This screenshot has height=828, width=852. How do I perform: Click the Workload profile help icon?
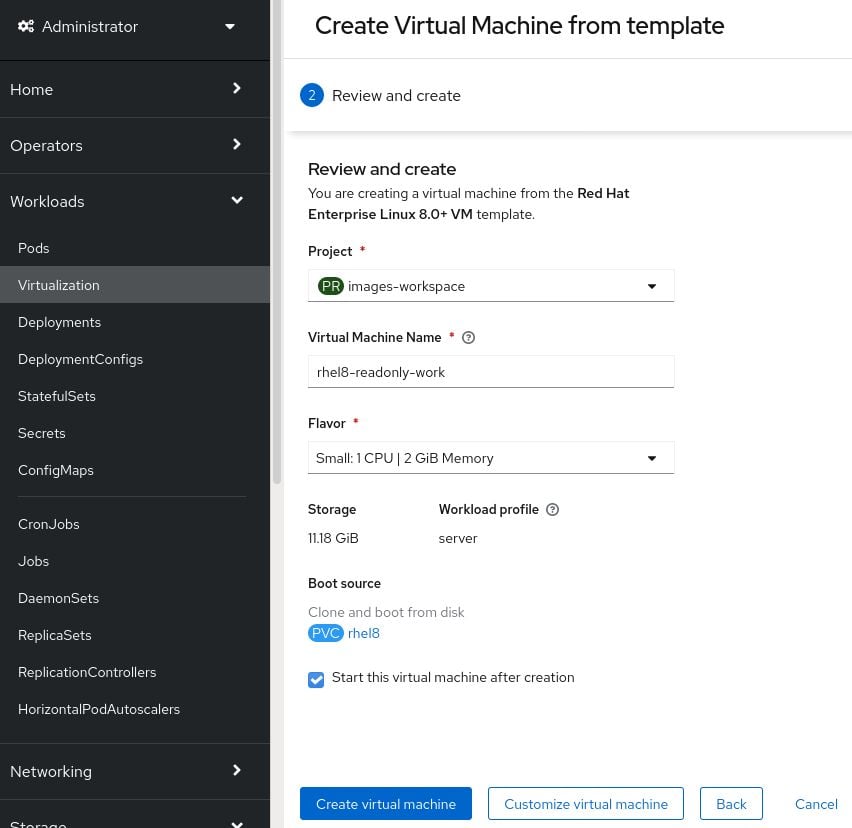click(553, 510)
